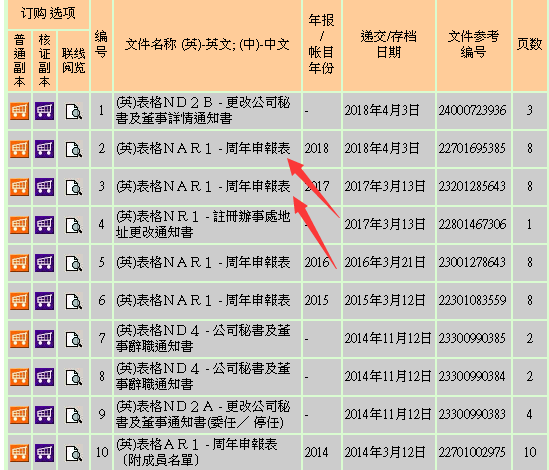Order certified copy of 2015 annual return

pos(44,301)
